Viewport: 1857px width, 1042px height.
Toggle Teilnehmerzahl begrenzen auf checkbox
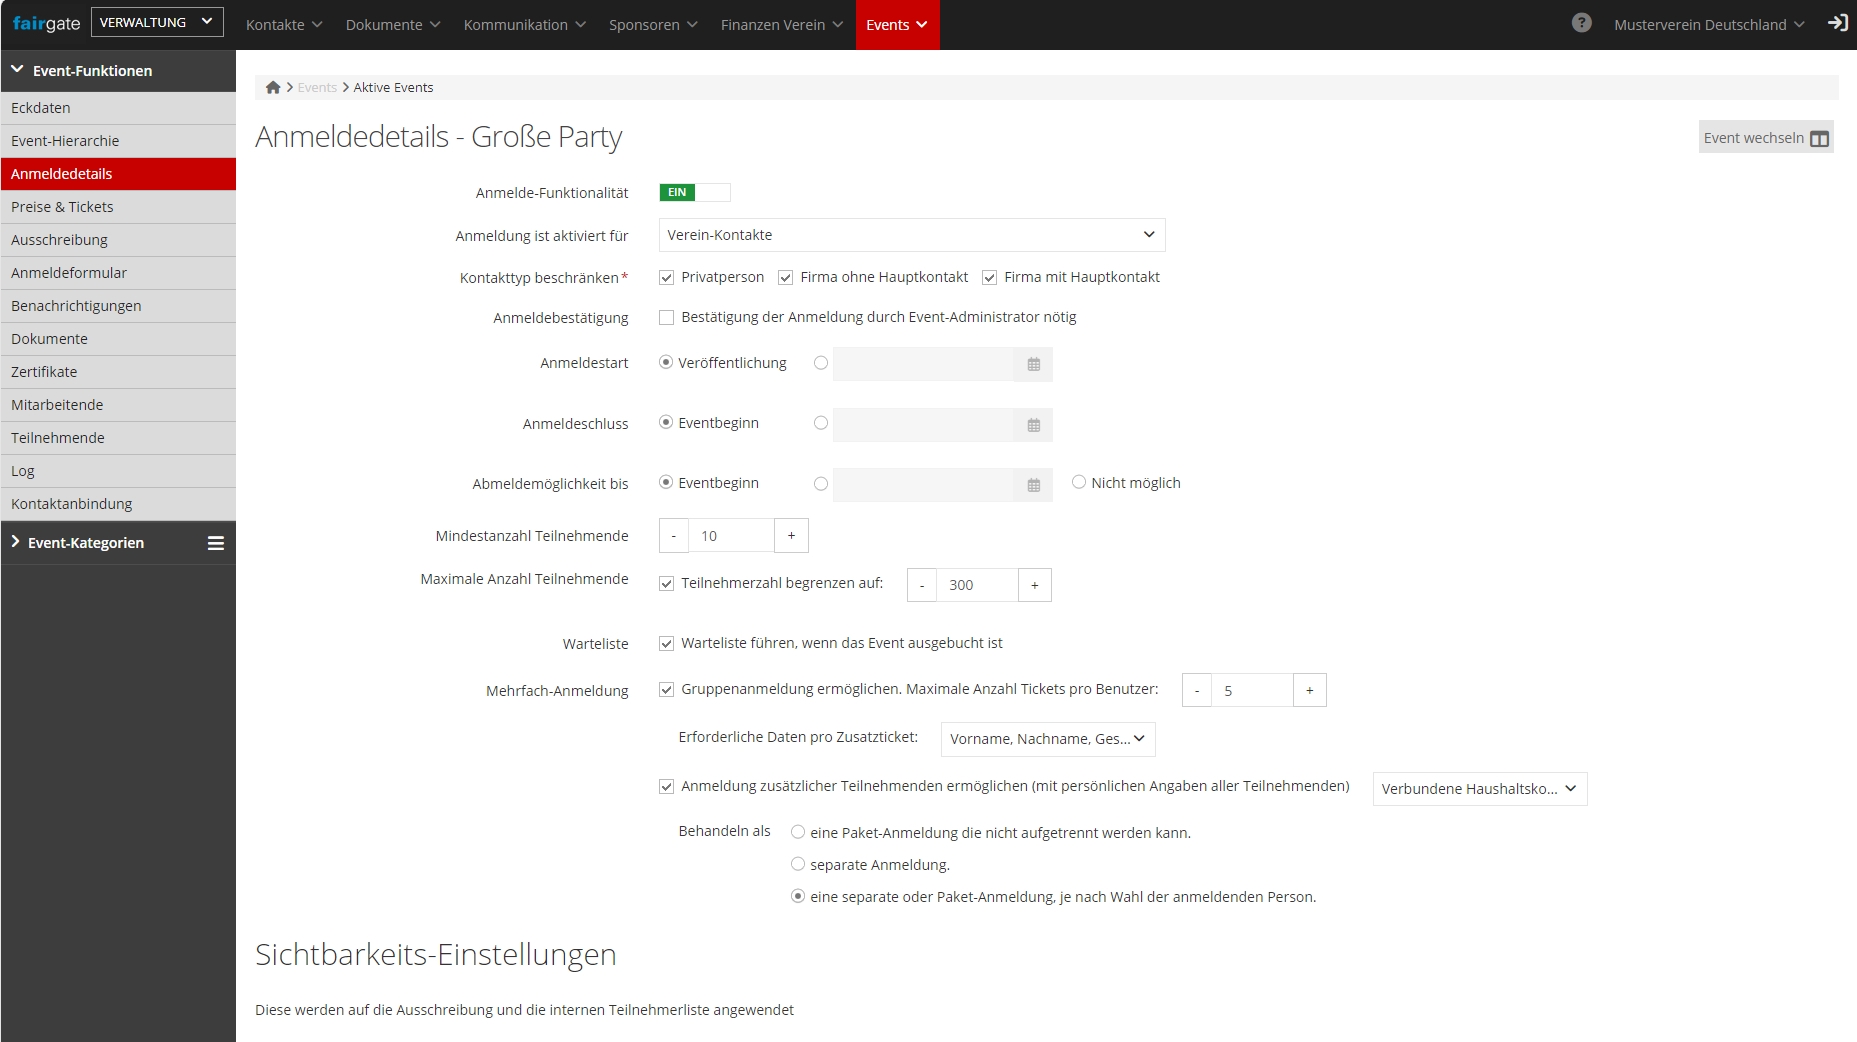pyautogui.click(x=667, y=583)
